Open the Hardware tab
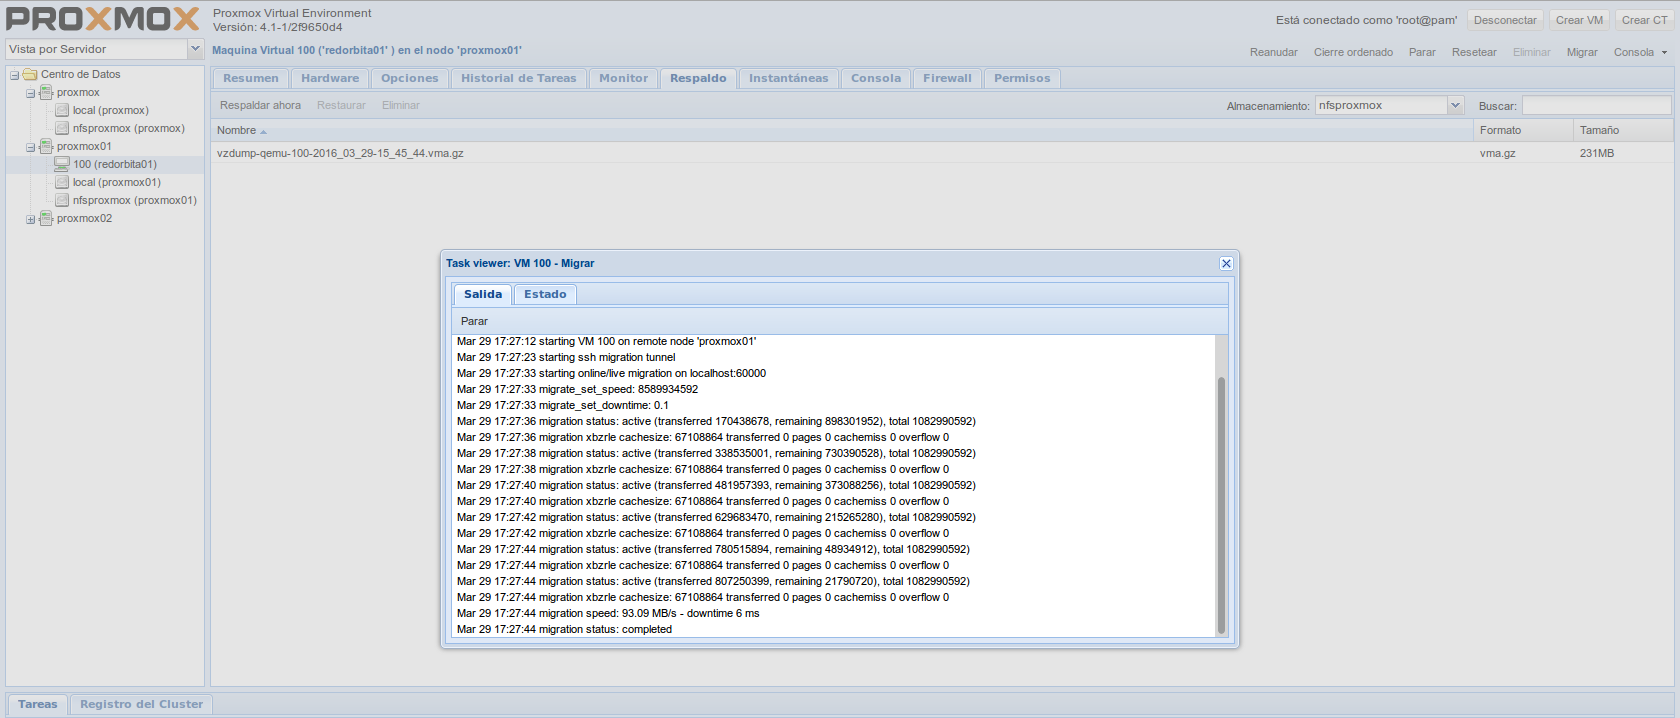The width and height of the screenshot is (1680, 718). pyautogui.click(x=330, y=78)
